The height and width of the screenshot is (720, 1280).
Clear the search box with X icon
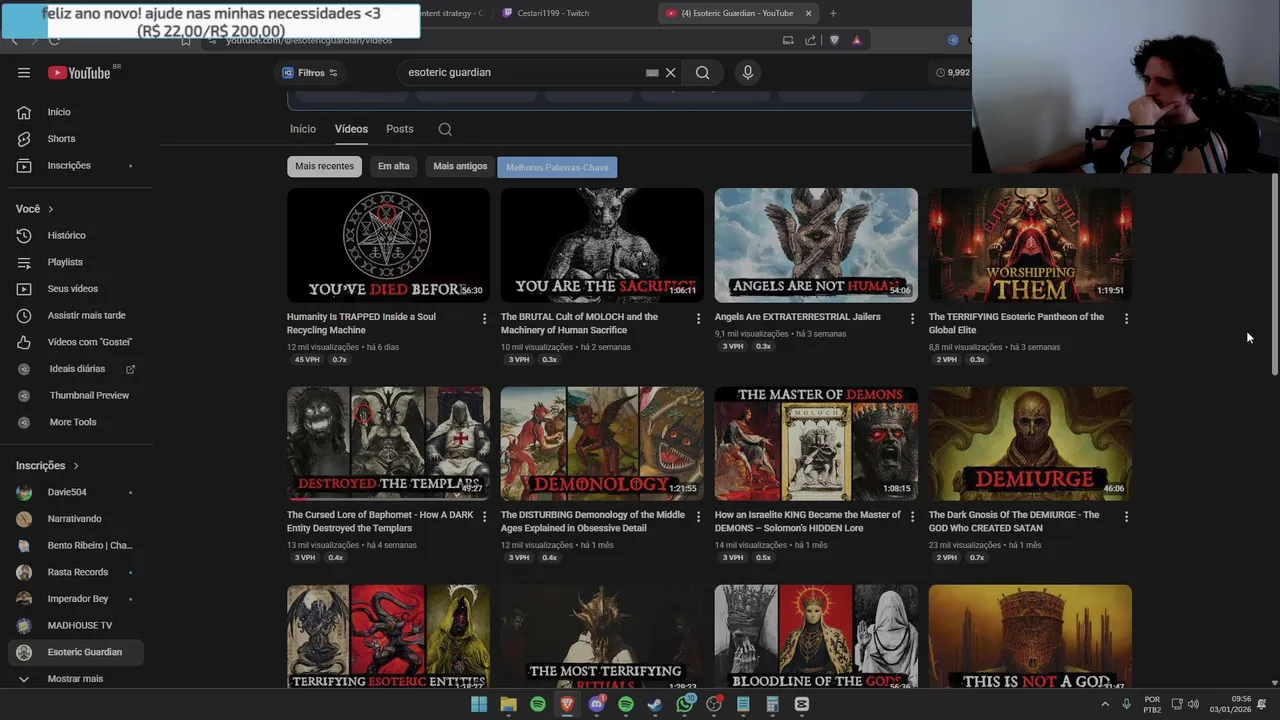671,72
